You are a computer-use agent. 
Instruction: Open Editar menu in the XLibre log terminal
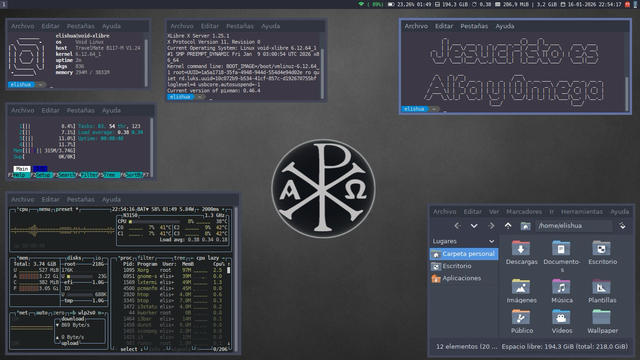(x=210, y=26)
